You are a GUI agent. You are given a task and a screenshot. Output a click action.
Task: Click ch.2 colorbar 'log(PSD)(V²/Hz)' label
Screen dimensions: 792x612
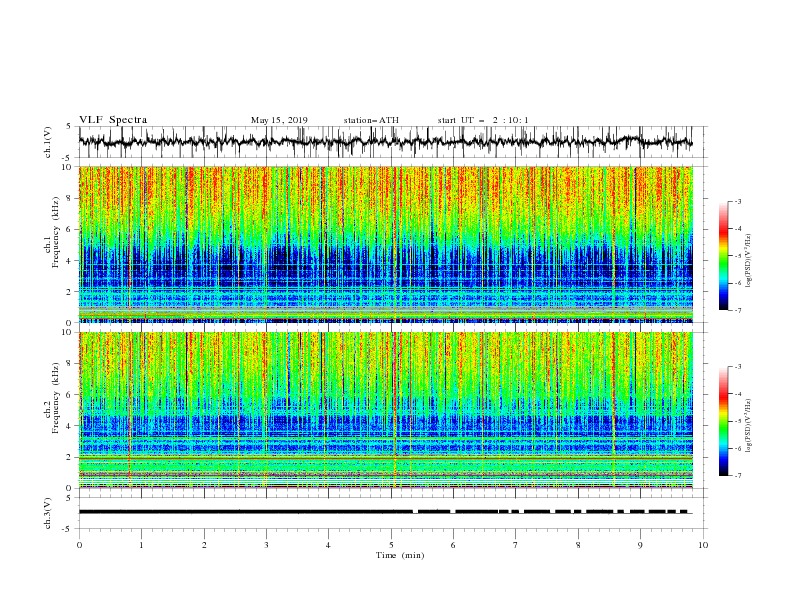[x=749, y=425]
